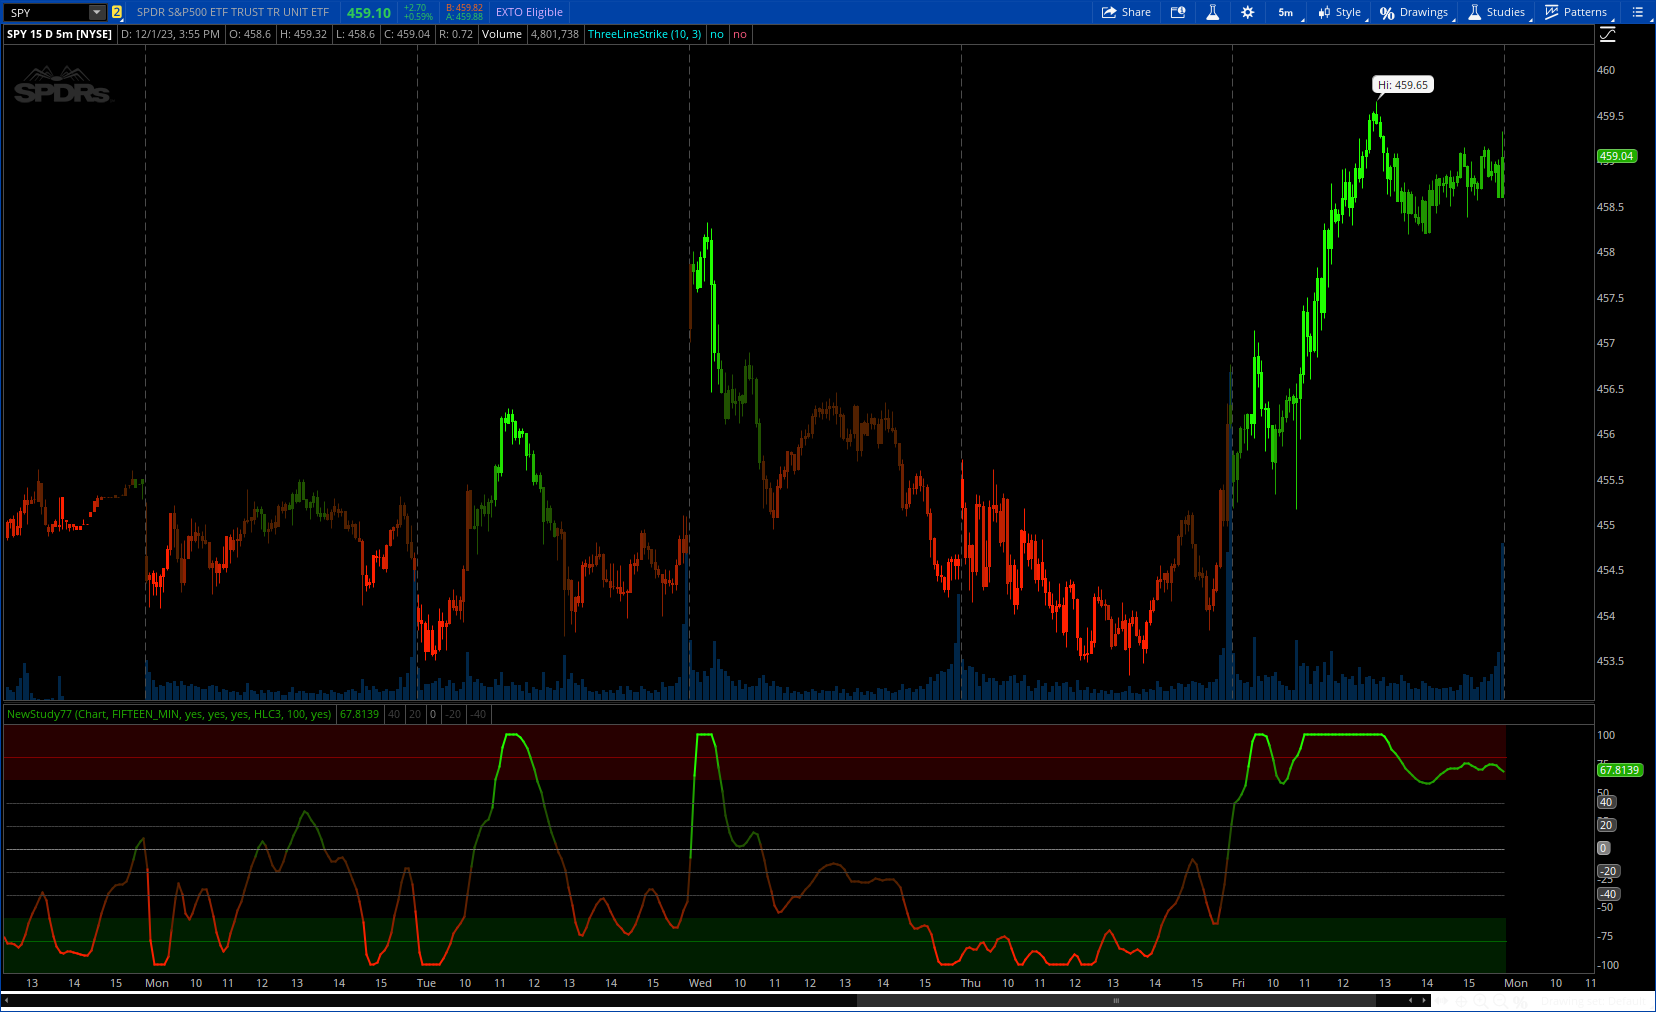Open chart settings gear

1247,12
